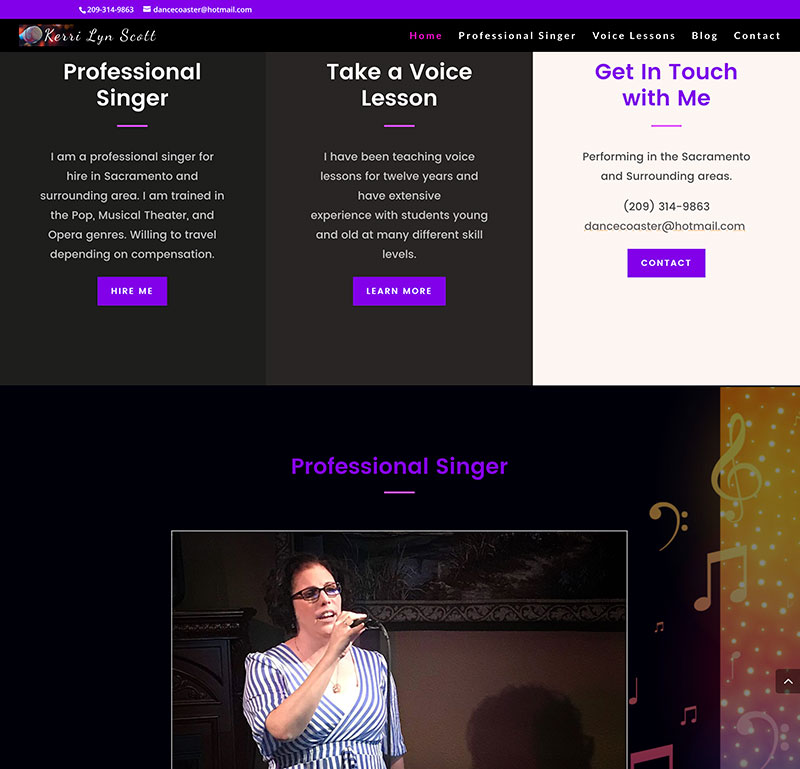800x769 pixels.
Task: Open Contact in the navigation bar
Action: [x=757, y=36]
